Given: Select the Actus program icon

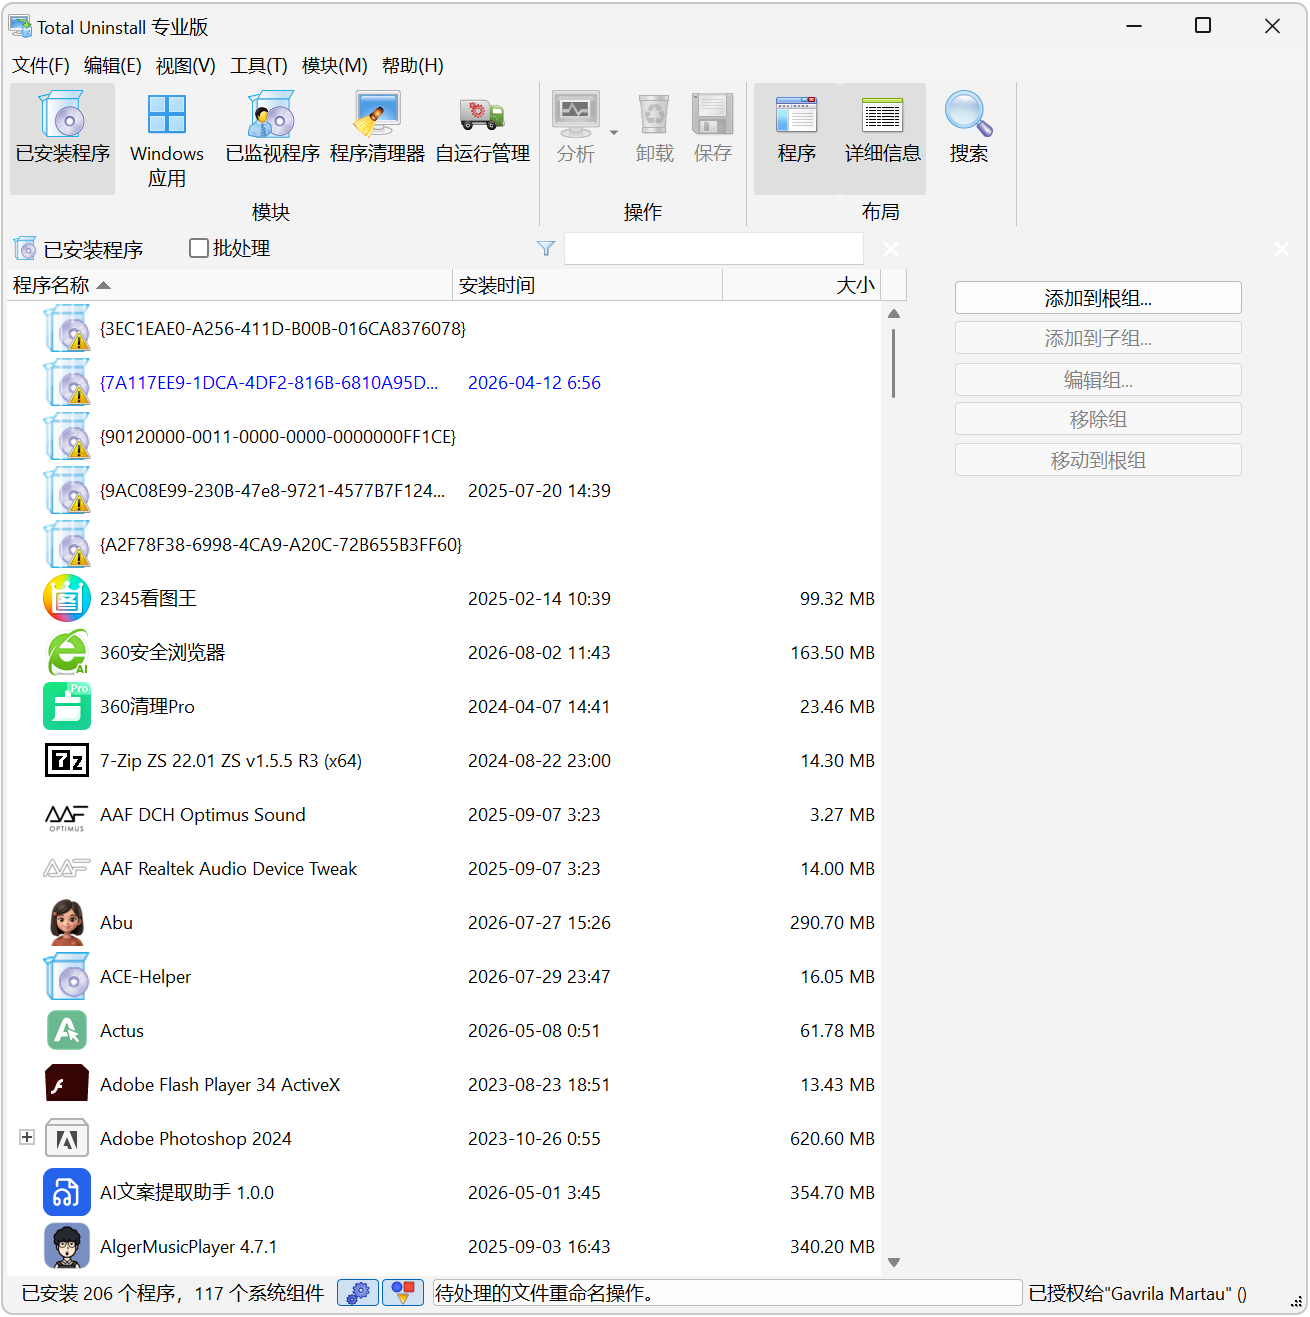Looking at the screenshot, I should (x=67, y=1030).
